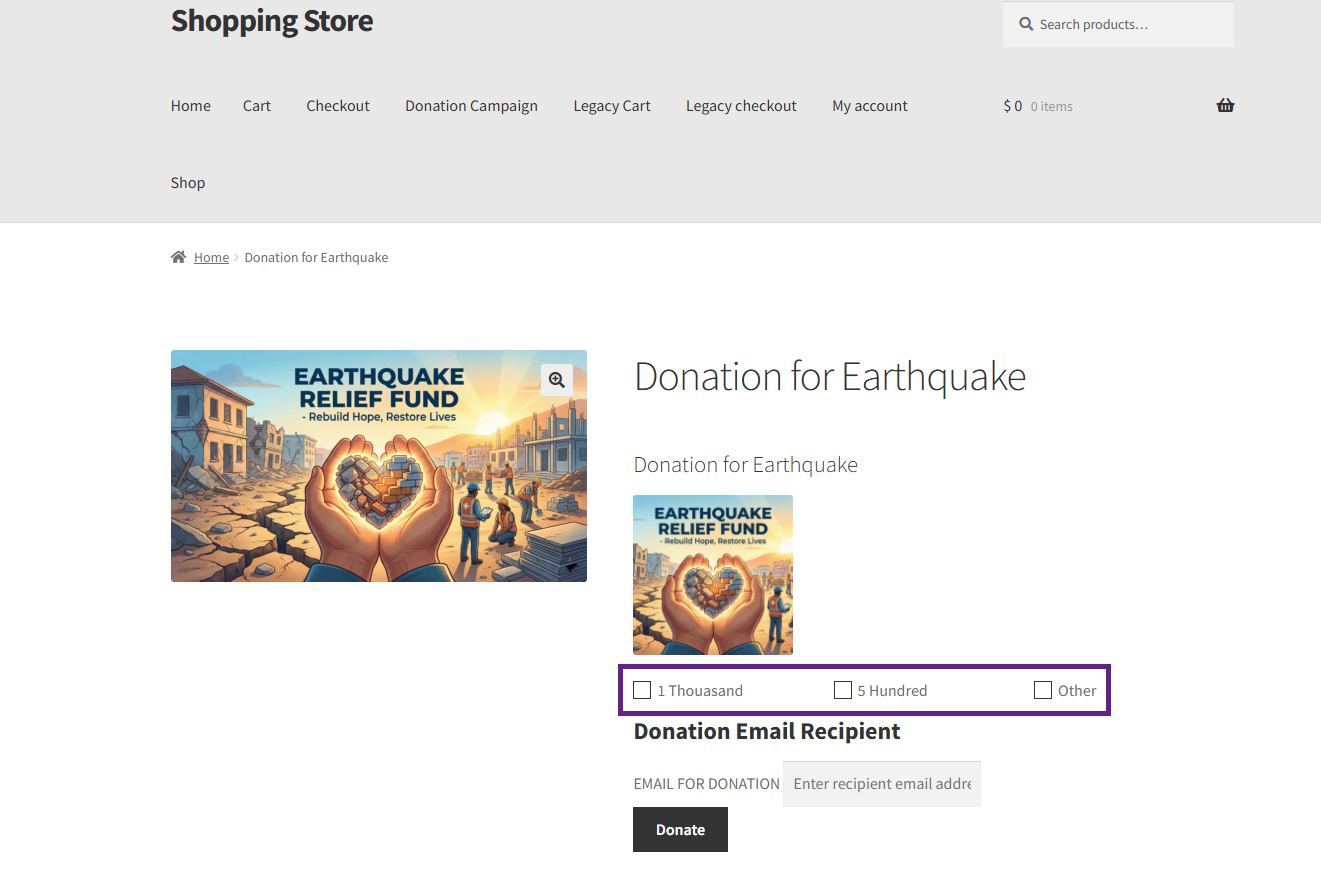Click the Home breadcrumb link
1321x871 pixels.
coord(211,257)
